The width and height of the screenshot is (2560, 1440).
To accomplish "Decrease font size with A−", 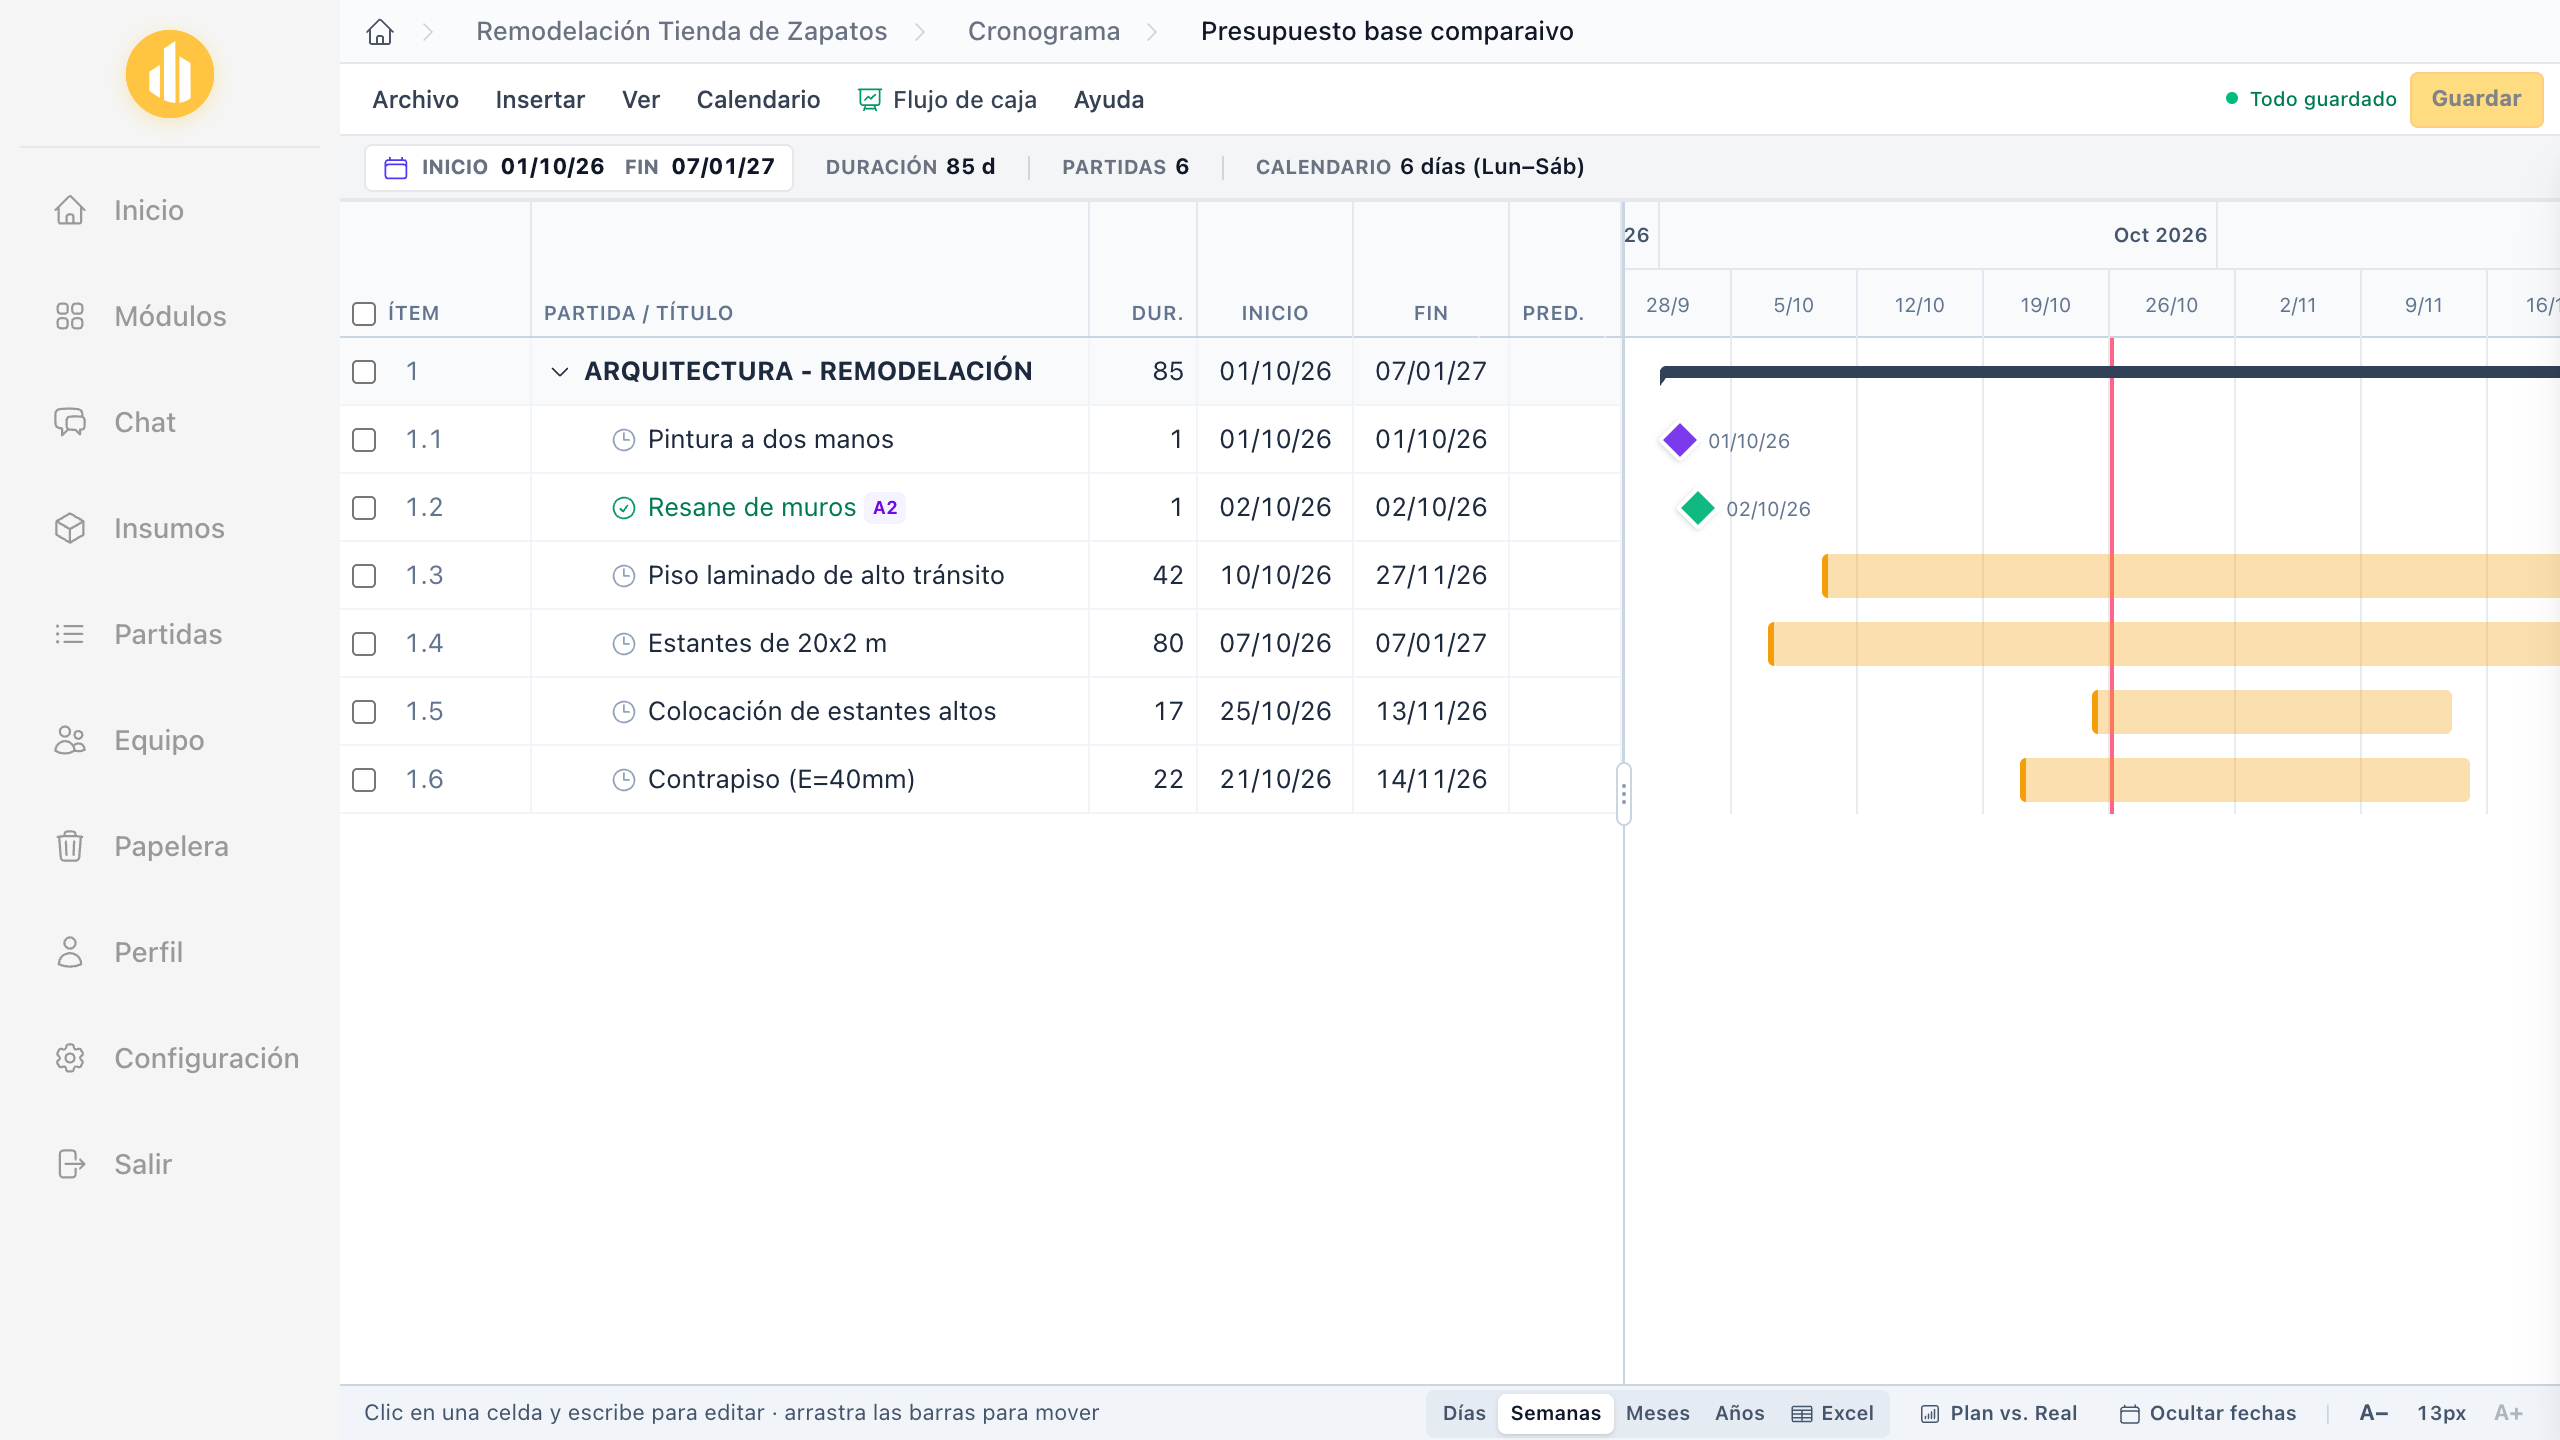I will pyautogui.click(x=2373, y=1413).
